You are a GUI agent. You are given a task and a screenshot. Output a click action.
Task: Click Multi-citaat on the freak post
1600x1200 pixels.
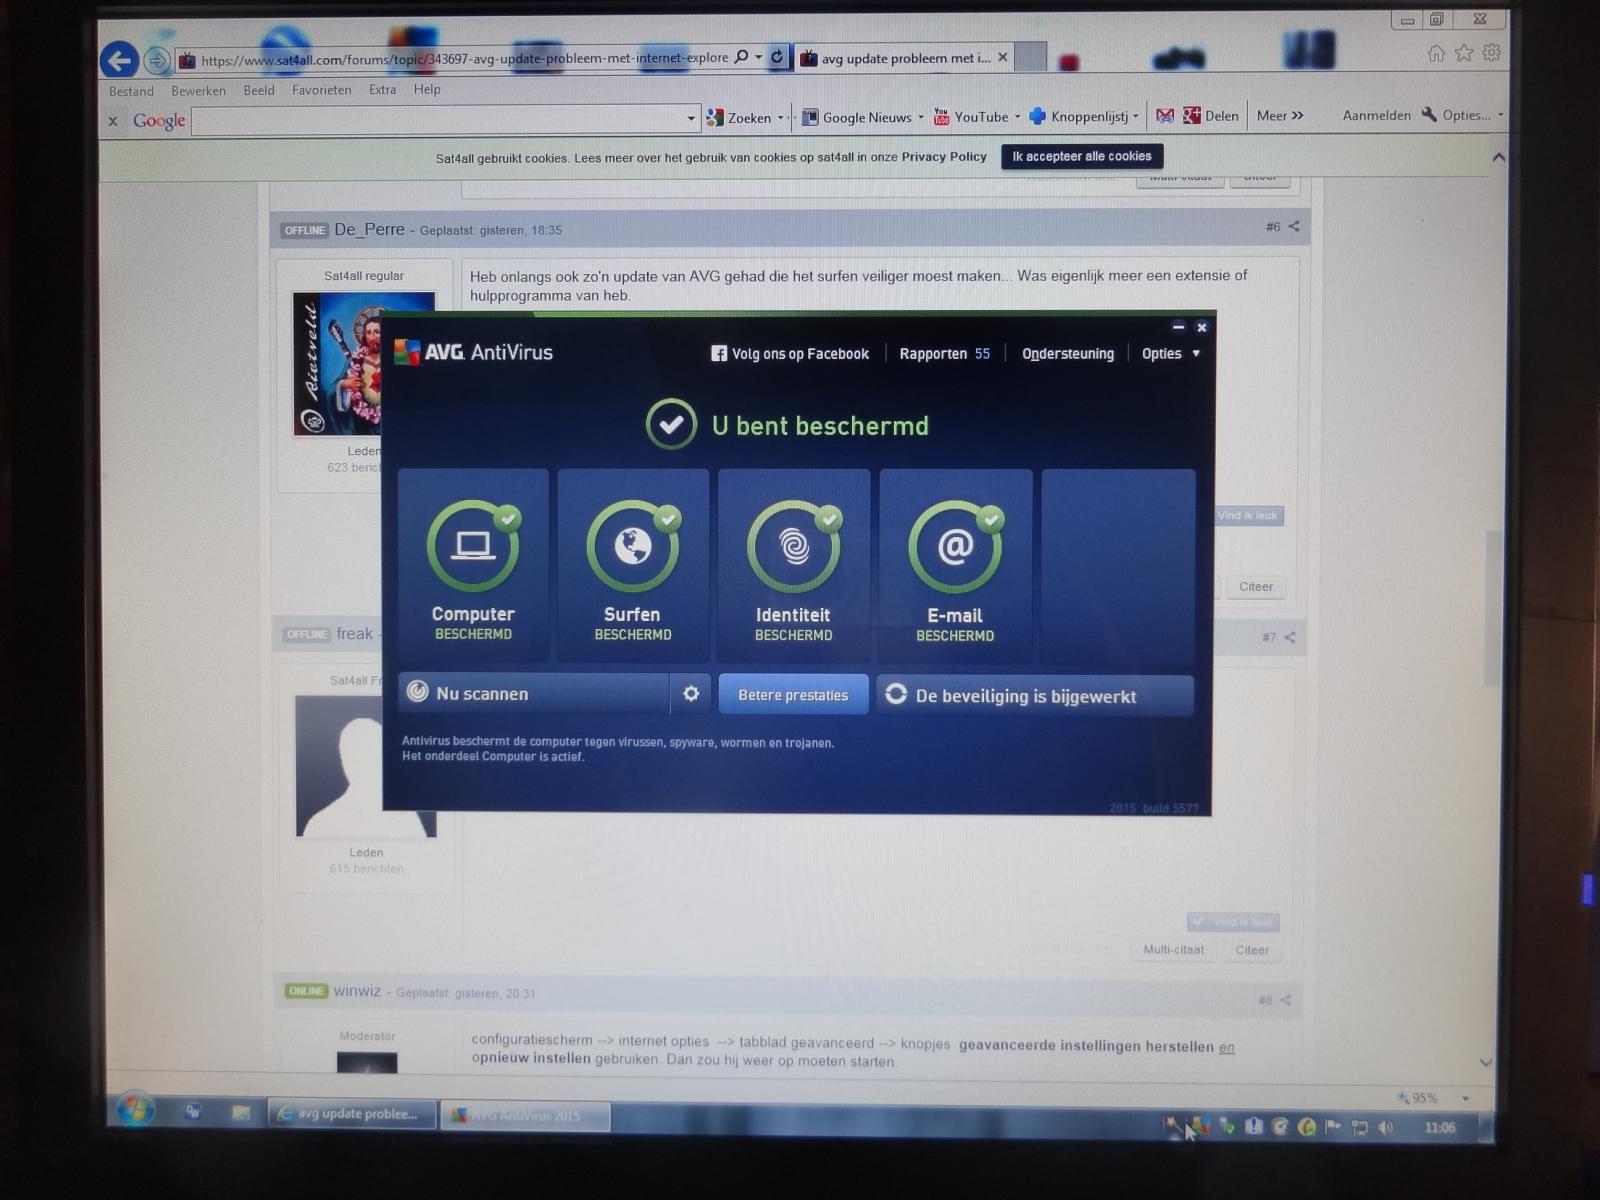click(x=1174, y=950)
